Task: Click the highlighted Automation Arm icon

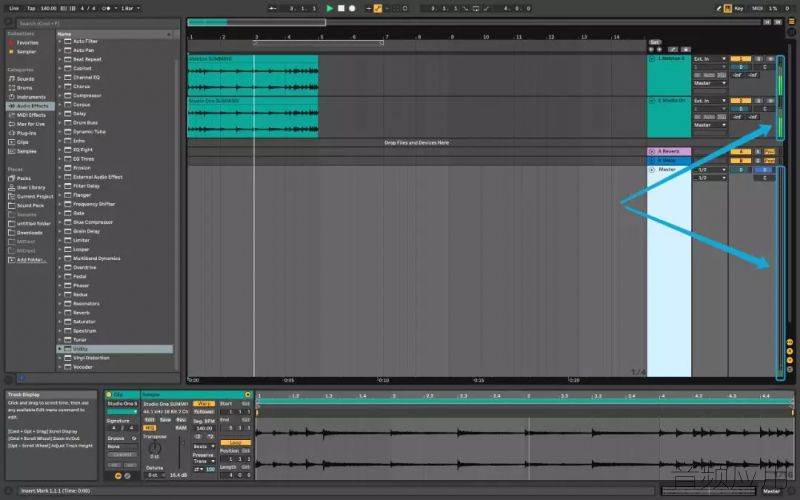Action: tap(378, 8)
